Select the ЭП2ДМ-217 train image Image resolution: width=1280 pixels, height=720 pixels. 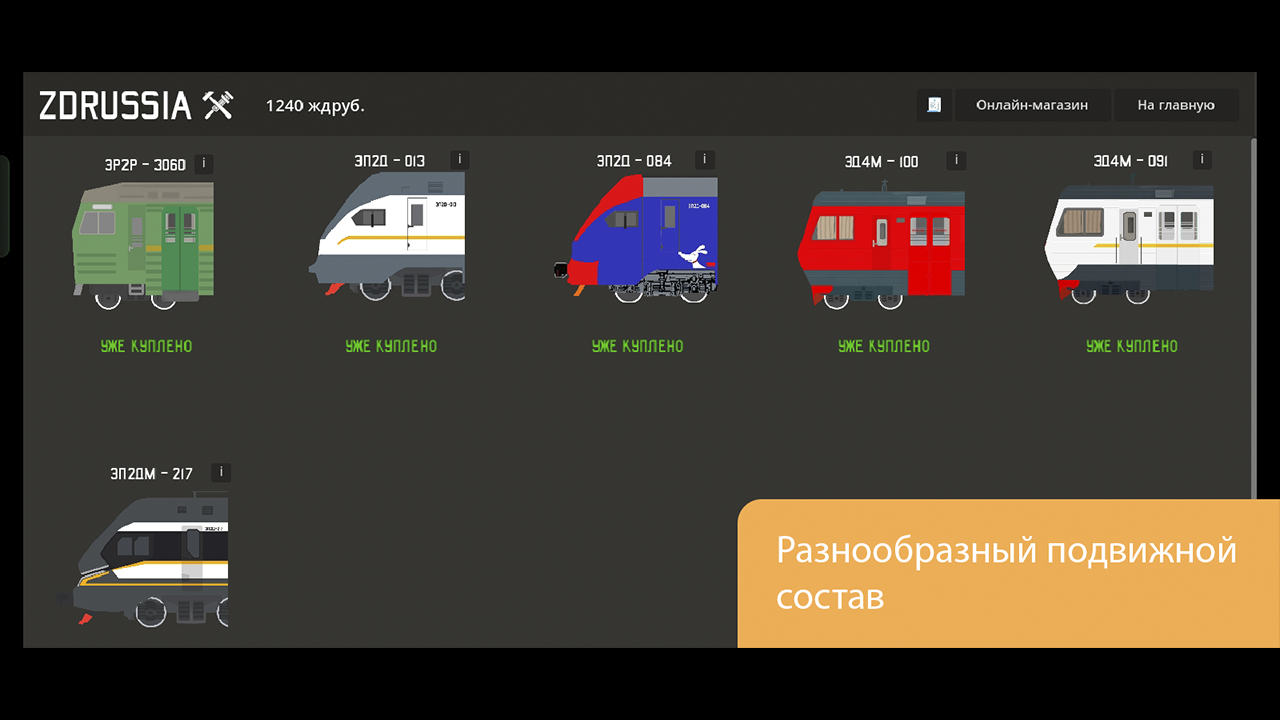[x=150, y=555]
